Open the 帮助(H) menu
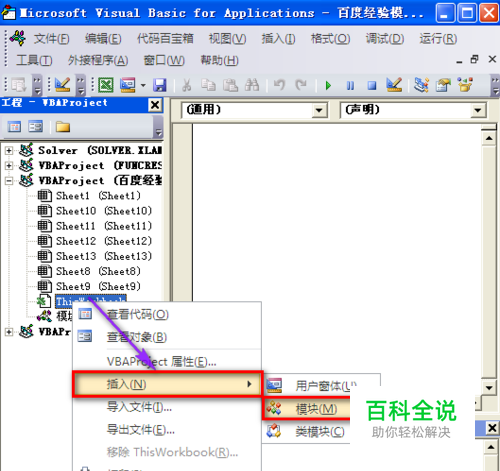The image size is (500, 471). click(x=219, y=60)
